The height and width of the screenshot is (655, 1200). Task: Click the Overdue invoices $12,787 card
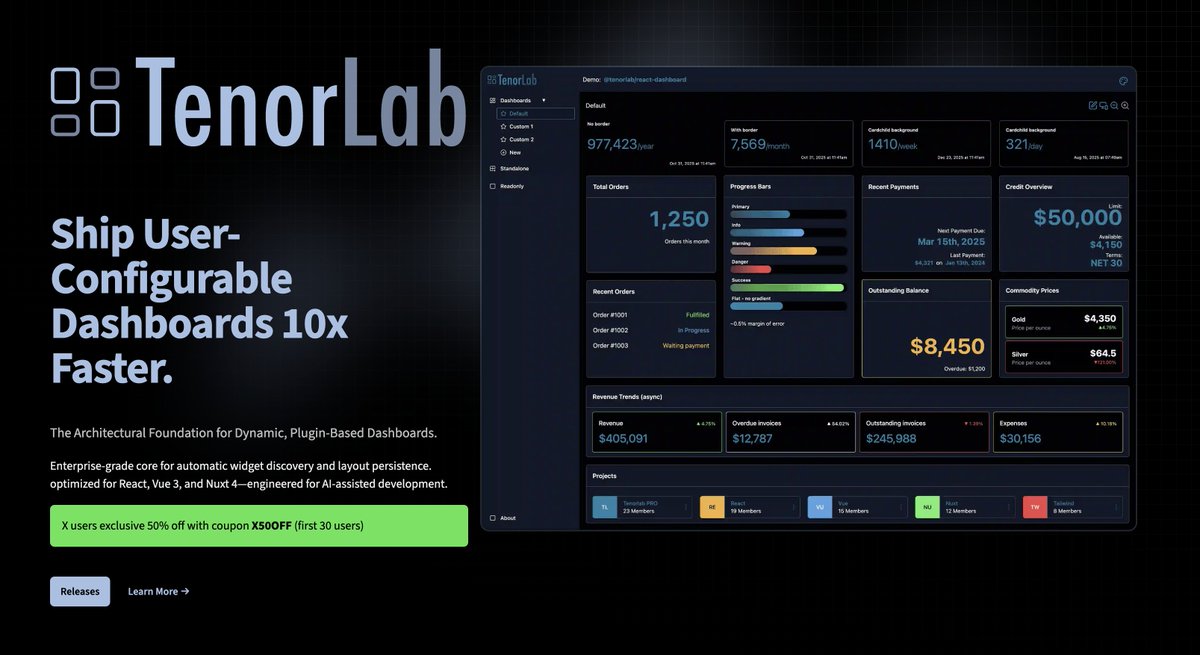(x=790, y=432)
